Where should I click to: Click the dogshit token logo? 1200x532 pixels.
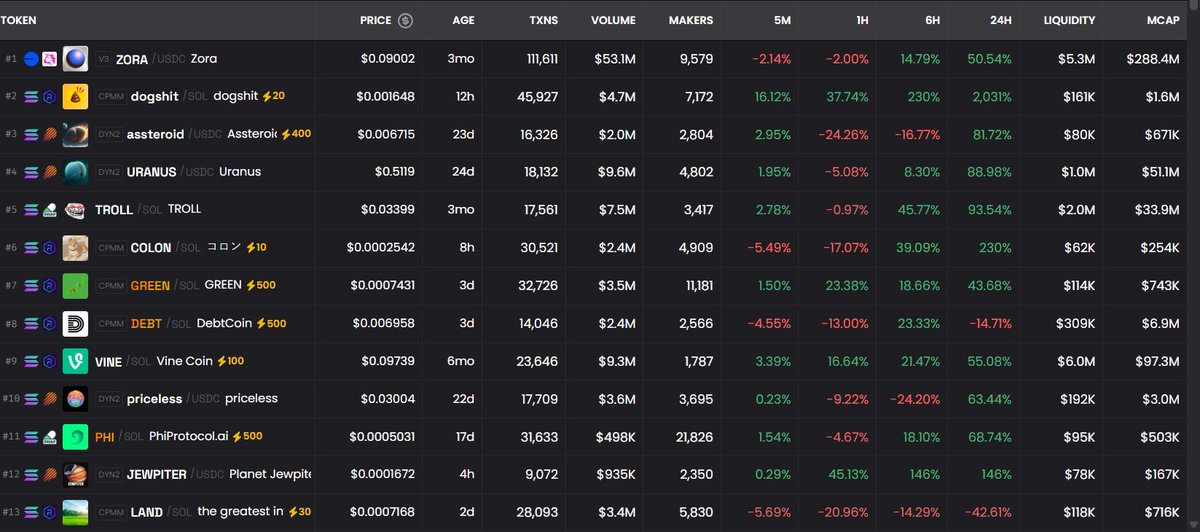tap(75, 97)
